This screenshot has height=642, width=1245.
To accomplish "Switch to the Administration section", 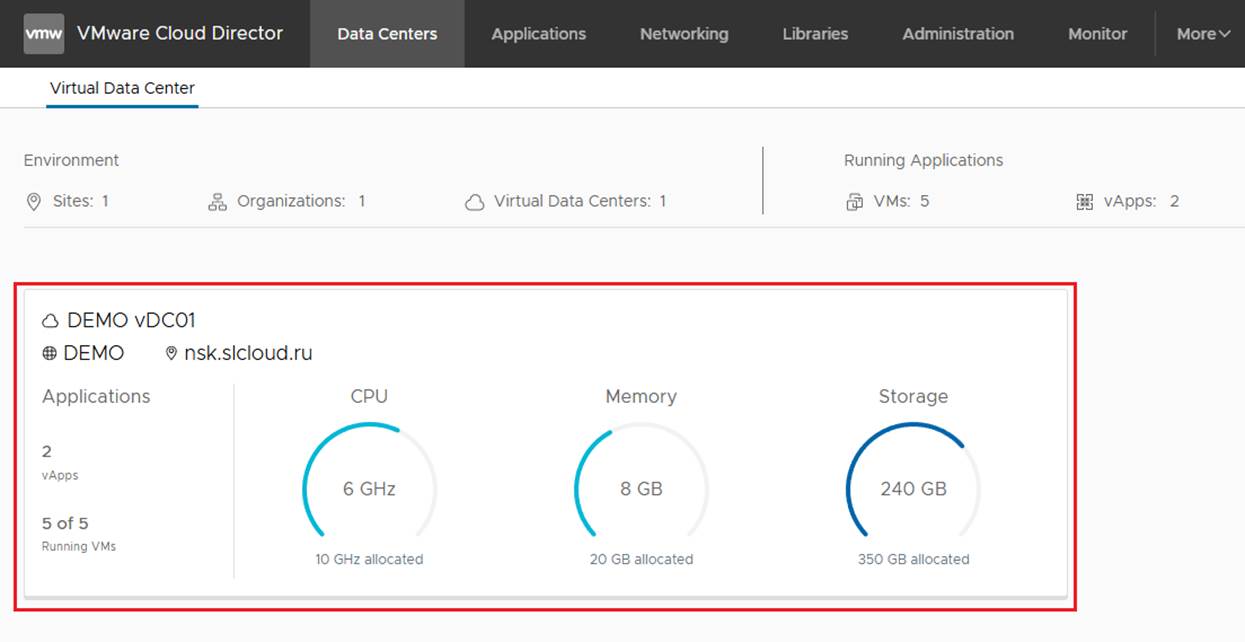I will coord(957,34).
